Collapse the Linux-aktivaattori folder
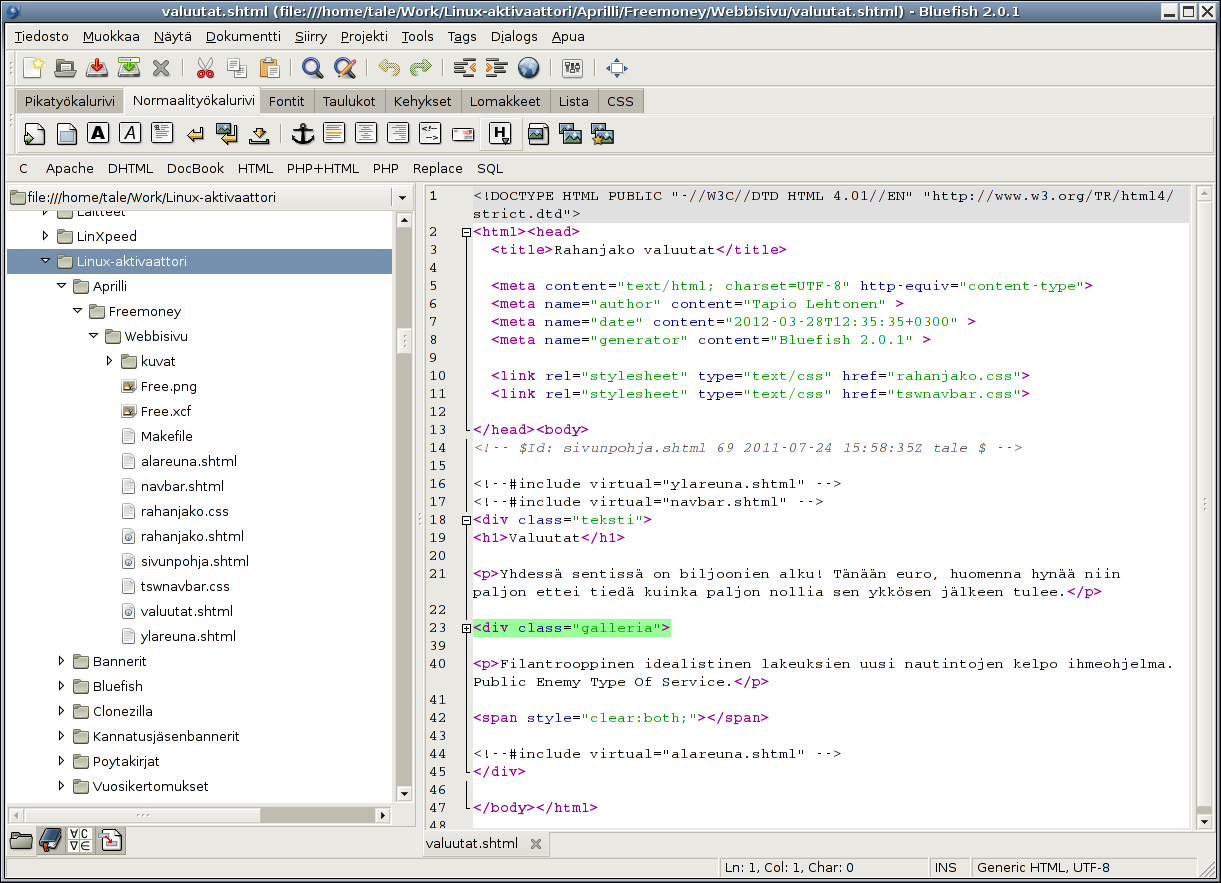The image size is (1221, 883). tap(45, 261)
